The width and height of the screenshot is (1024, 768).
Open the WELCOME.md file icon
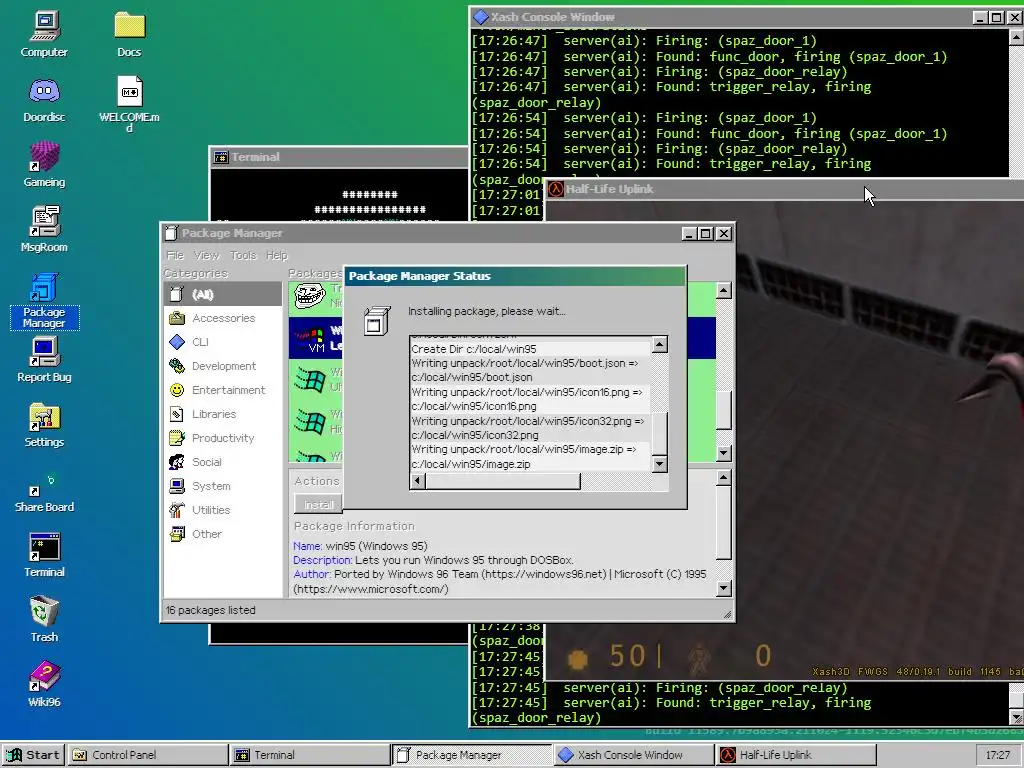pyautogui.click(x=129, y=103)
